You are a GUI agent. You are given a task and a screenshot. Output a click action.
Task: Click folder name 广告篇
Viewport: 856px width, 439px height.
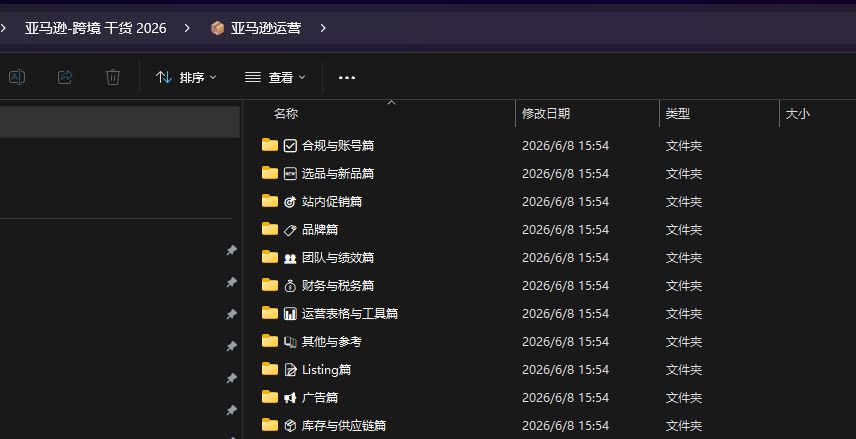pyautogui.click(x=319, y=398)
